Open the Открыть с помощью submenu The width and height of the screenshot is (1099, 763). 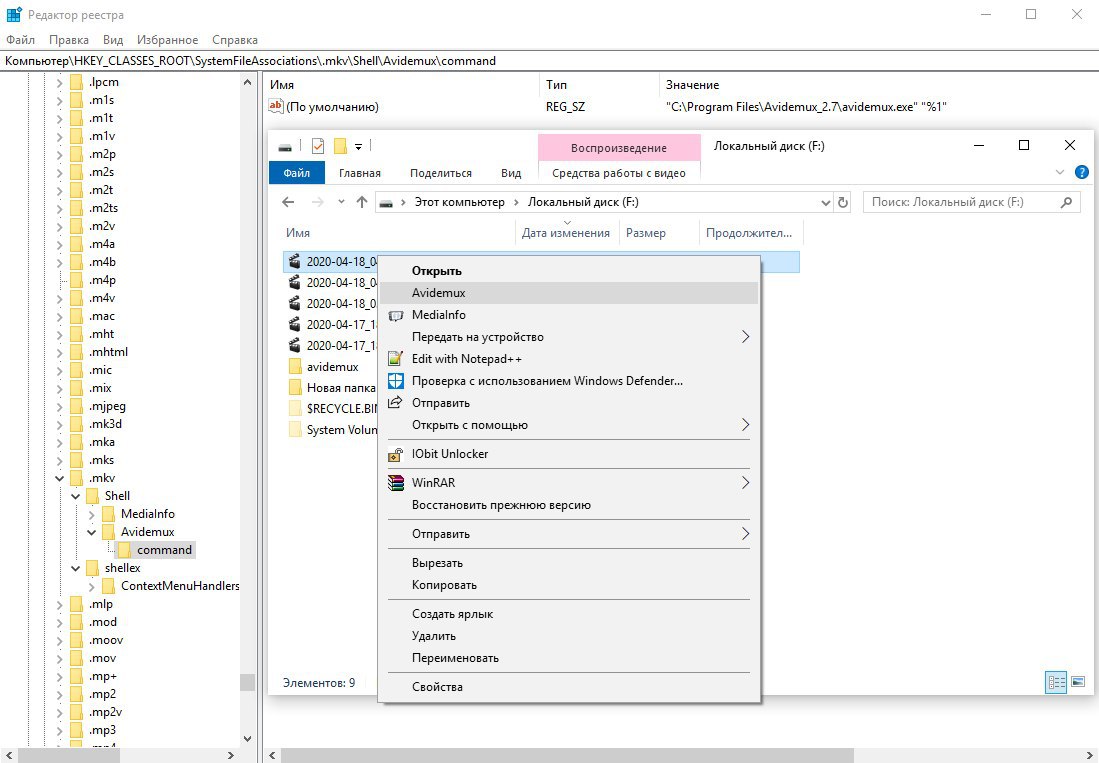point(568,425)
